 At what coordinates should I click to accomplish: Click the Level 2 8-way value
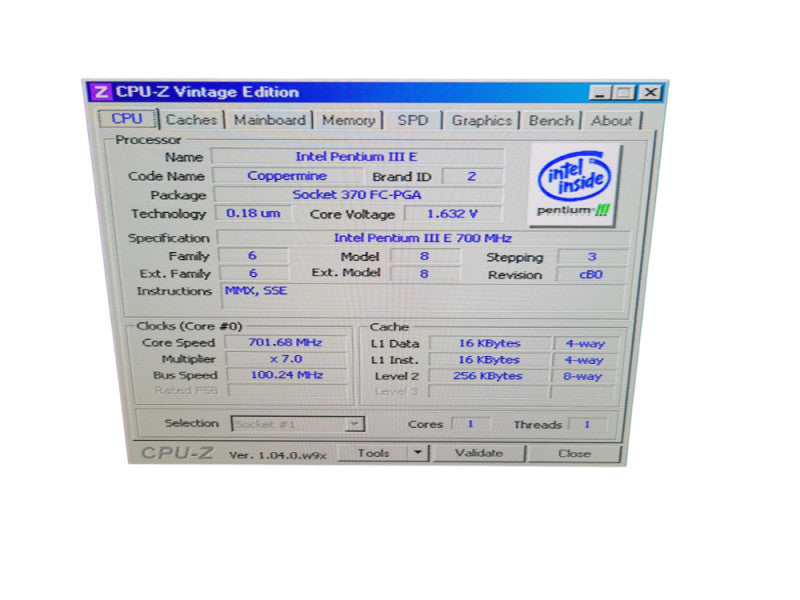tap(584, 377)
